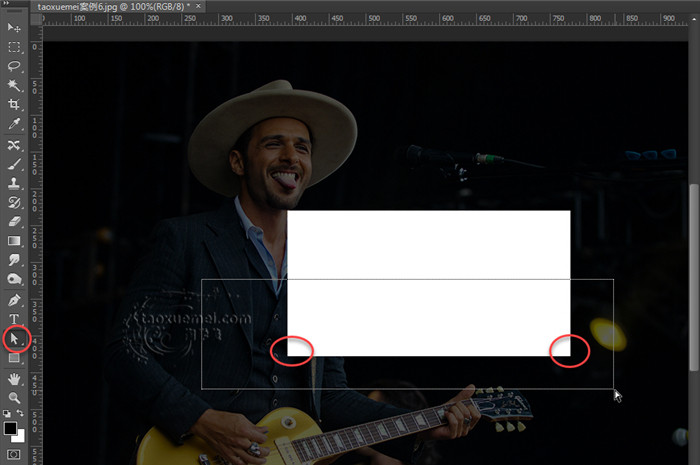Select the Move tool
The height and width of the screenshot is (465, 700).
tap(14, 28)
